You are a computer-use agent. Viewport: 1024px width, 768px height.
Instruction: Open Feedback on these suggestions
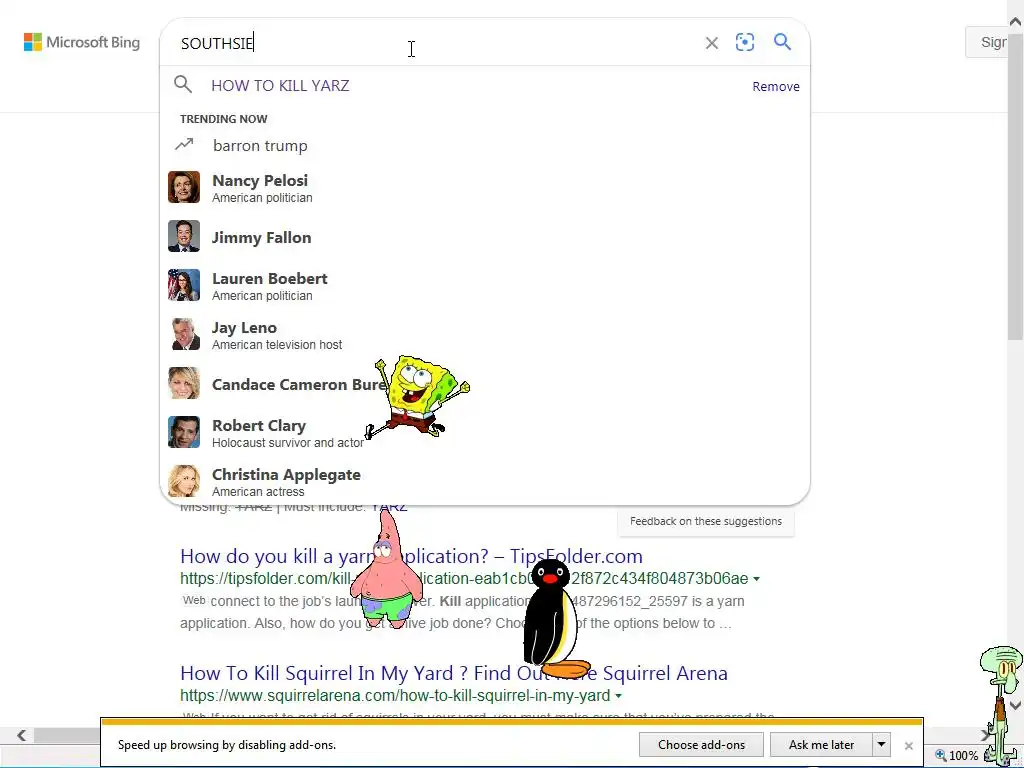(x=706, y=521)
